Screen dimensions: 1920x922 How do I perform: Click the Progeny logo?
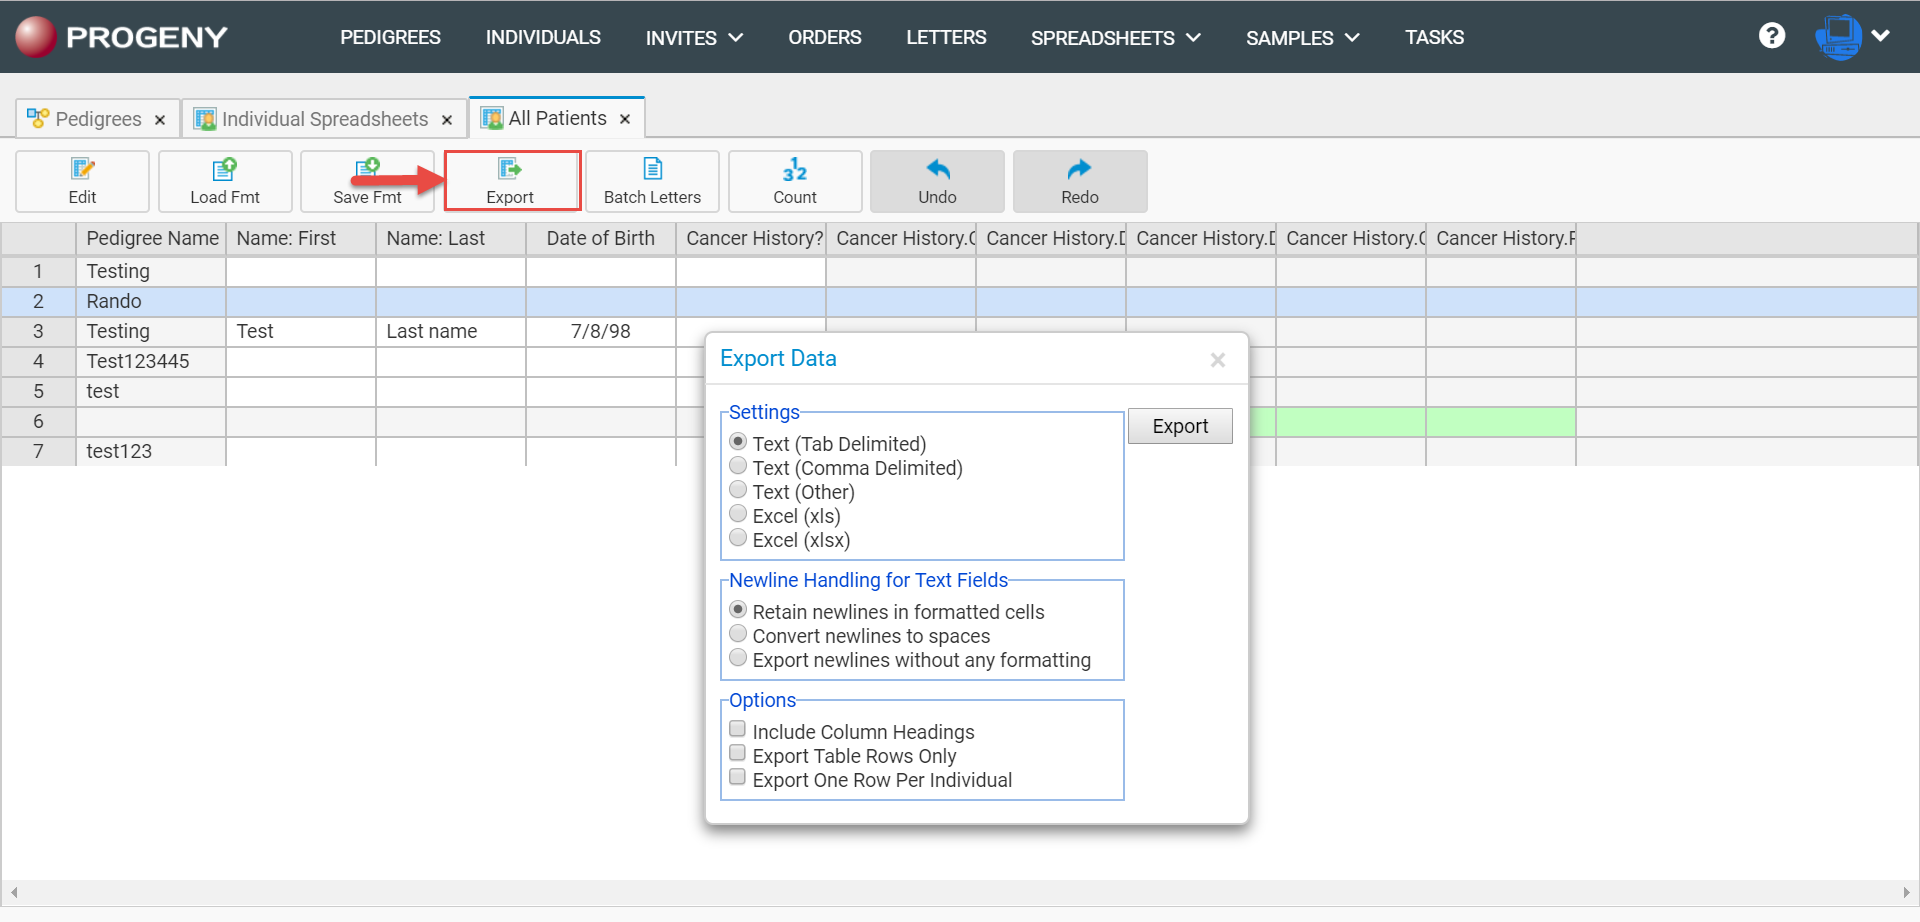[120, 36]
